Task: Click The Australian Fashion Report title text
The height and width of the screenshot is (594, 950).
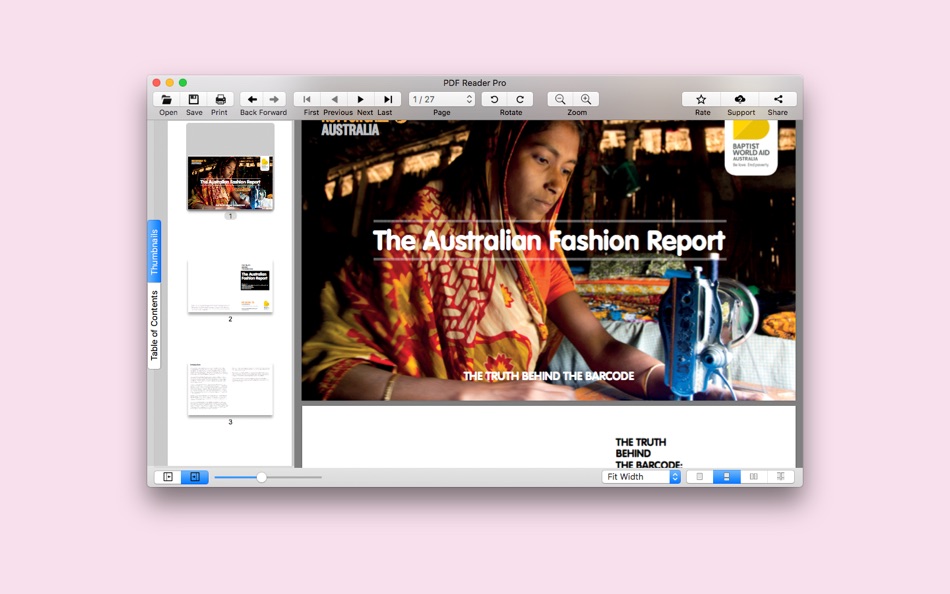Action: point(548,241)
